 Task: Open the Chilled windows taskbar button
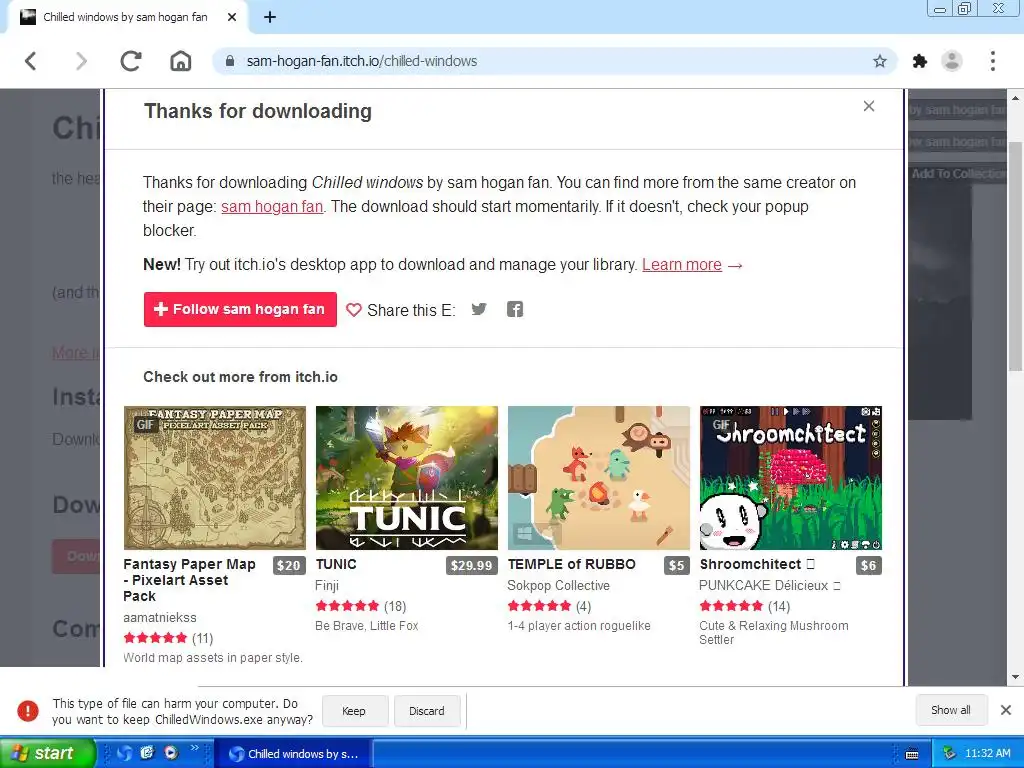[x=294, y=754]
